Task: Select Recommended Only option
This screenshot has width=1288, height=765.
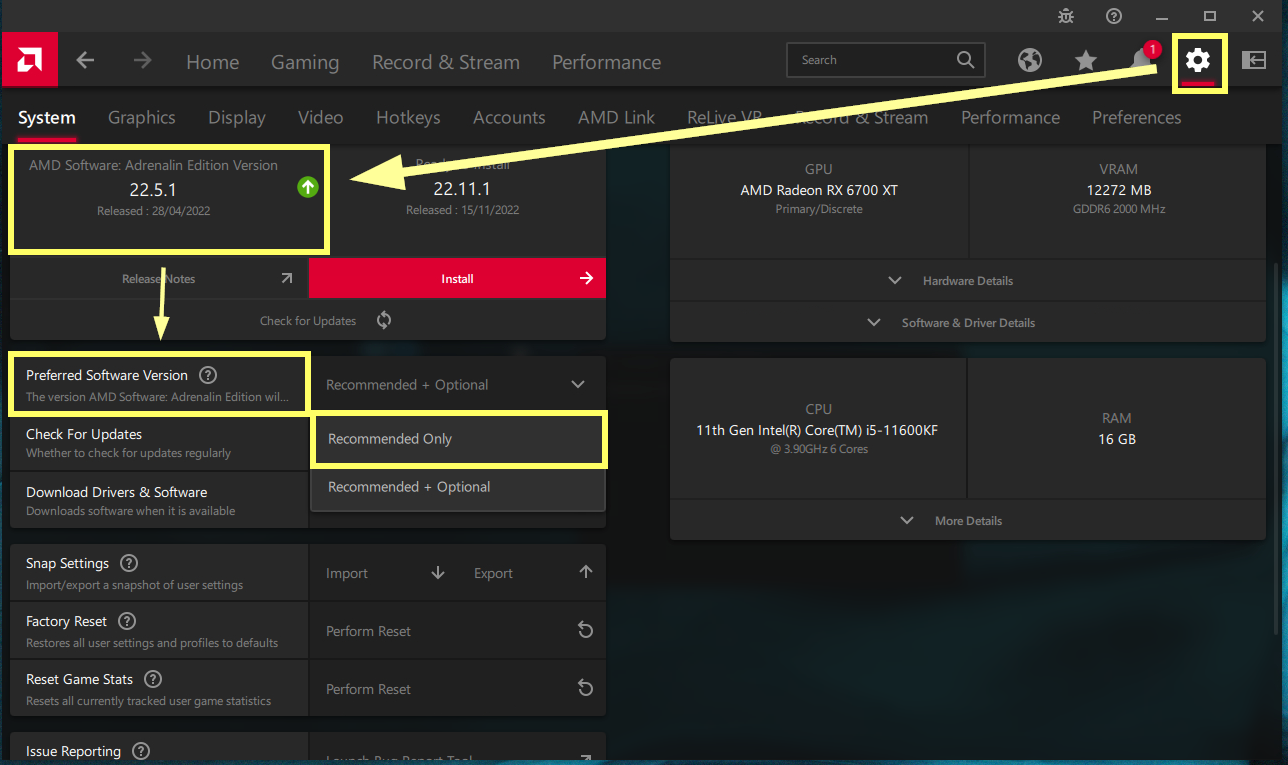Action: (458, 439)
